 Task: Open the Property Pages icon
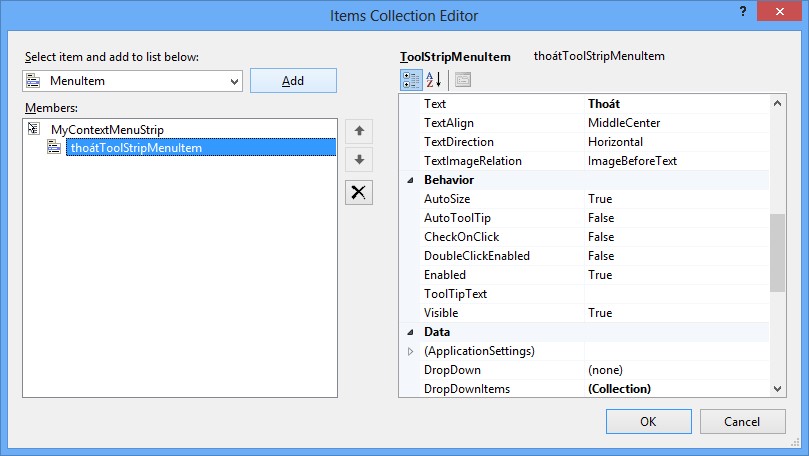coord(463,80)
